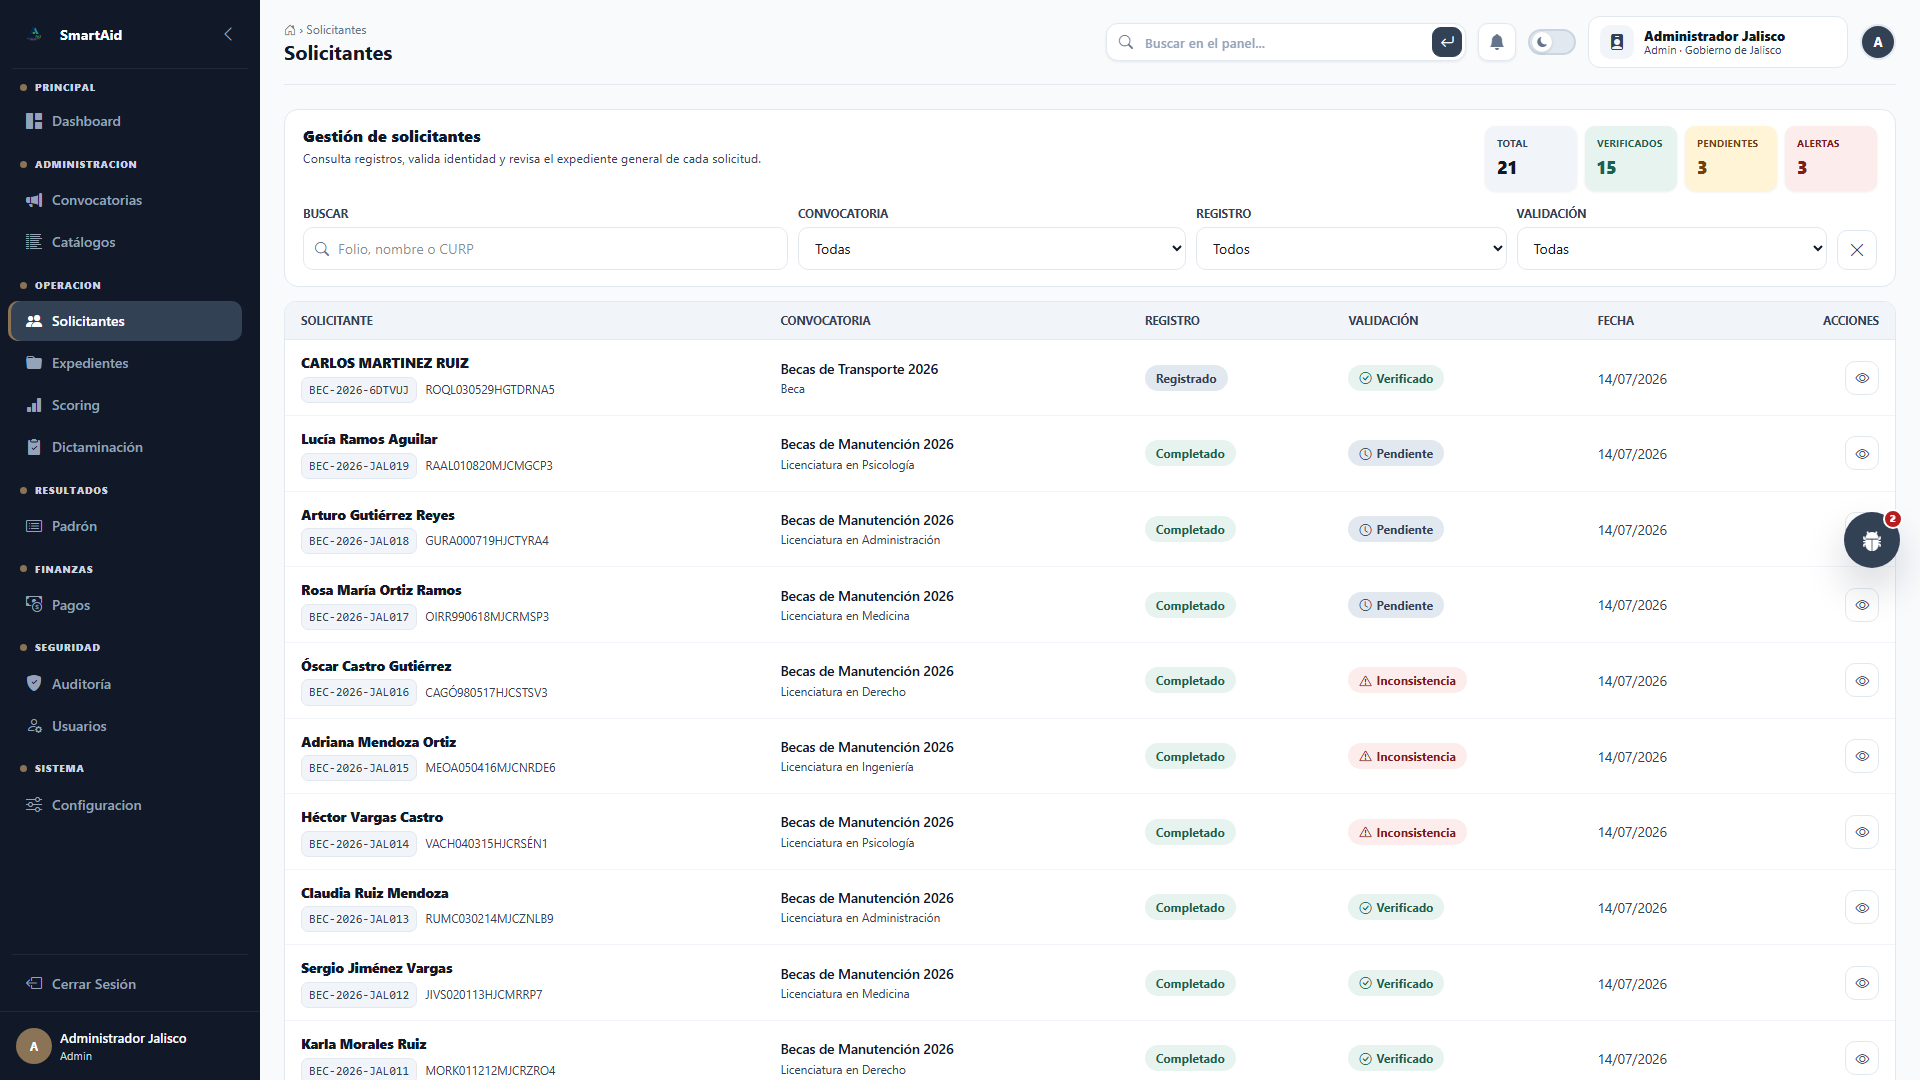Image resolution: width=1920 pixels, height=1080 pixels.
Task: Filter by Verificados 15 card
Action: [1631, 158]
